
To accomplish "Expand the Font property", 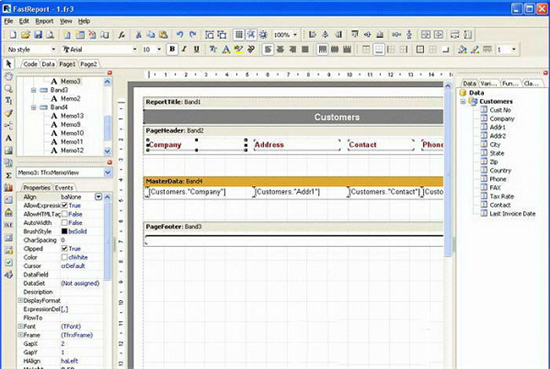I will [x=20, y=326].
